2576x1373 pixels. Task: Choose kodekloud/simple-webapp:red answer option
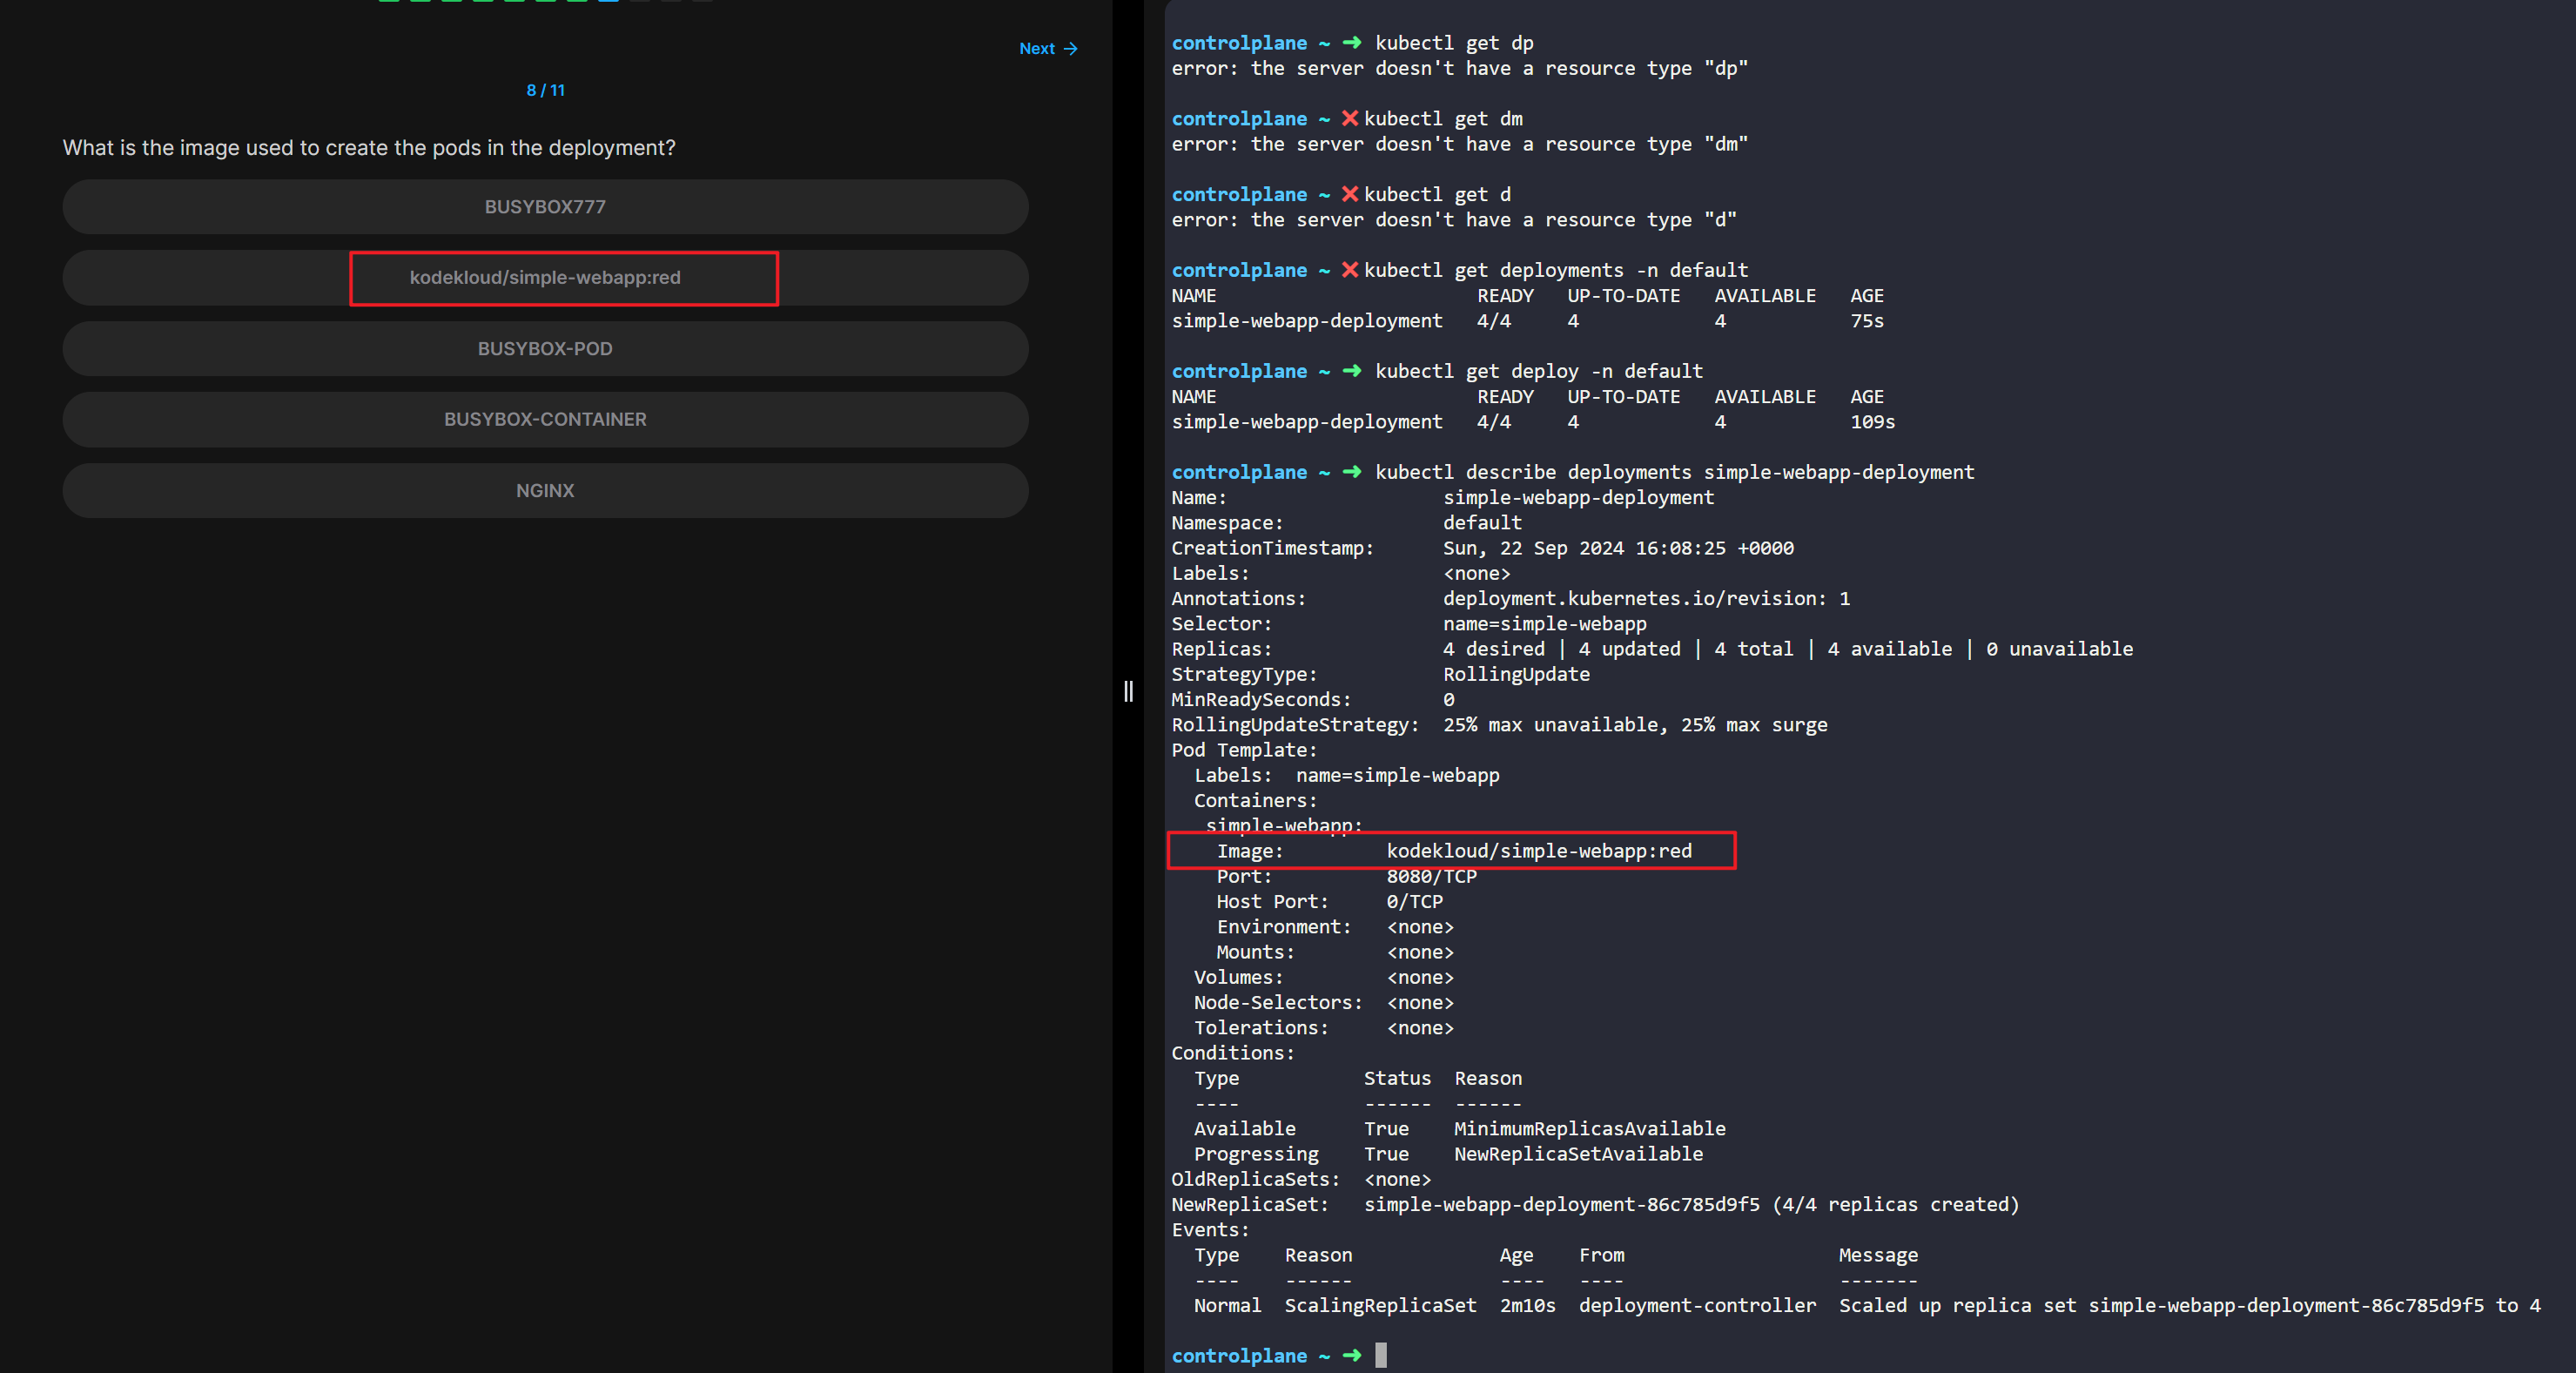pyautogui.click(x=545, y=278)
